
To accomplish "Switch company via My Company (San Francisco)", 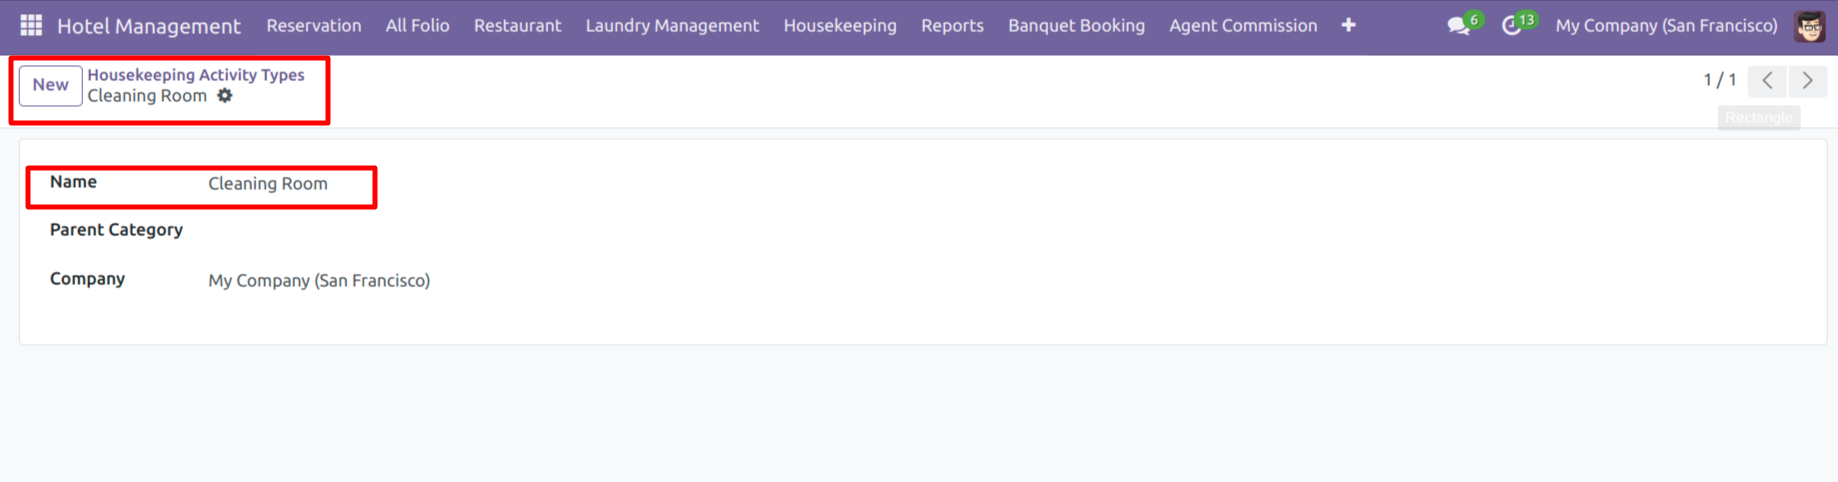I will pos(1666,26).
